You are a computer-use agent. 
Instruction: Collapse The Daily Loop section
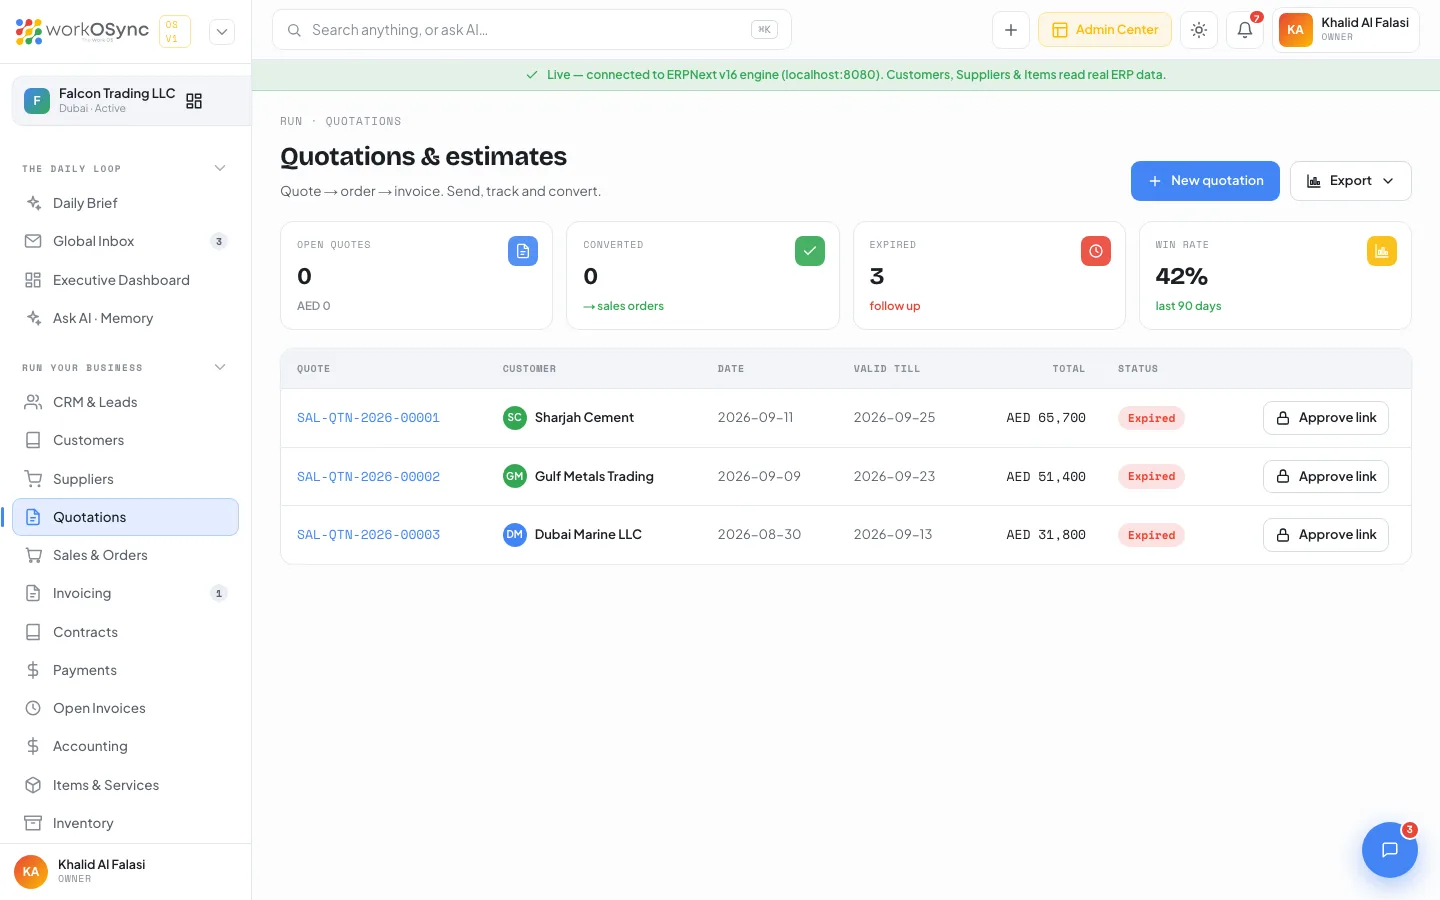click(220, 168)
